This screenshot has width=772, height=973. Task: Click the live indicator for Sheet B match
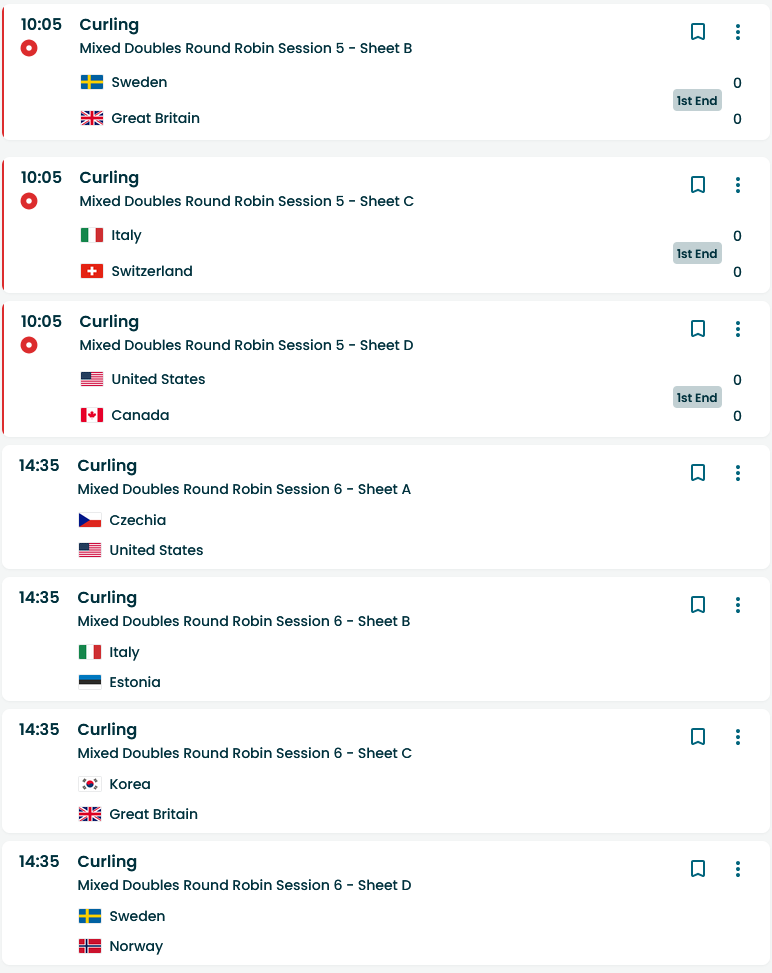tap(29, 48)
